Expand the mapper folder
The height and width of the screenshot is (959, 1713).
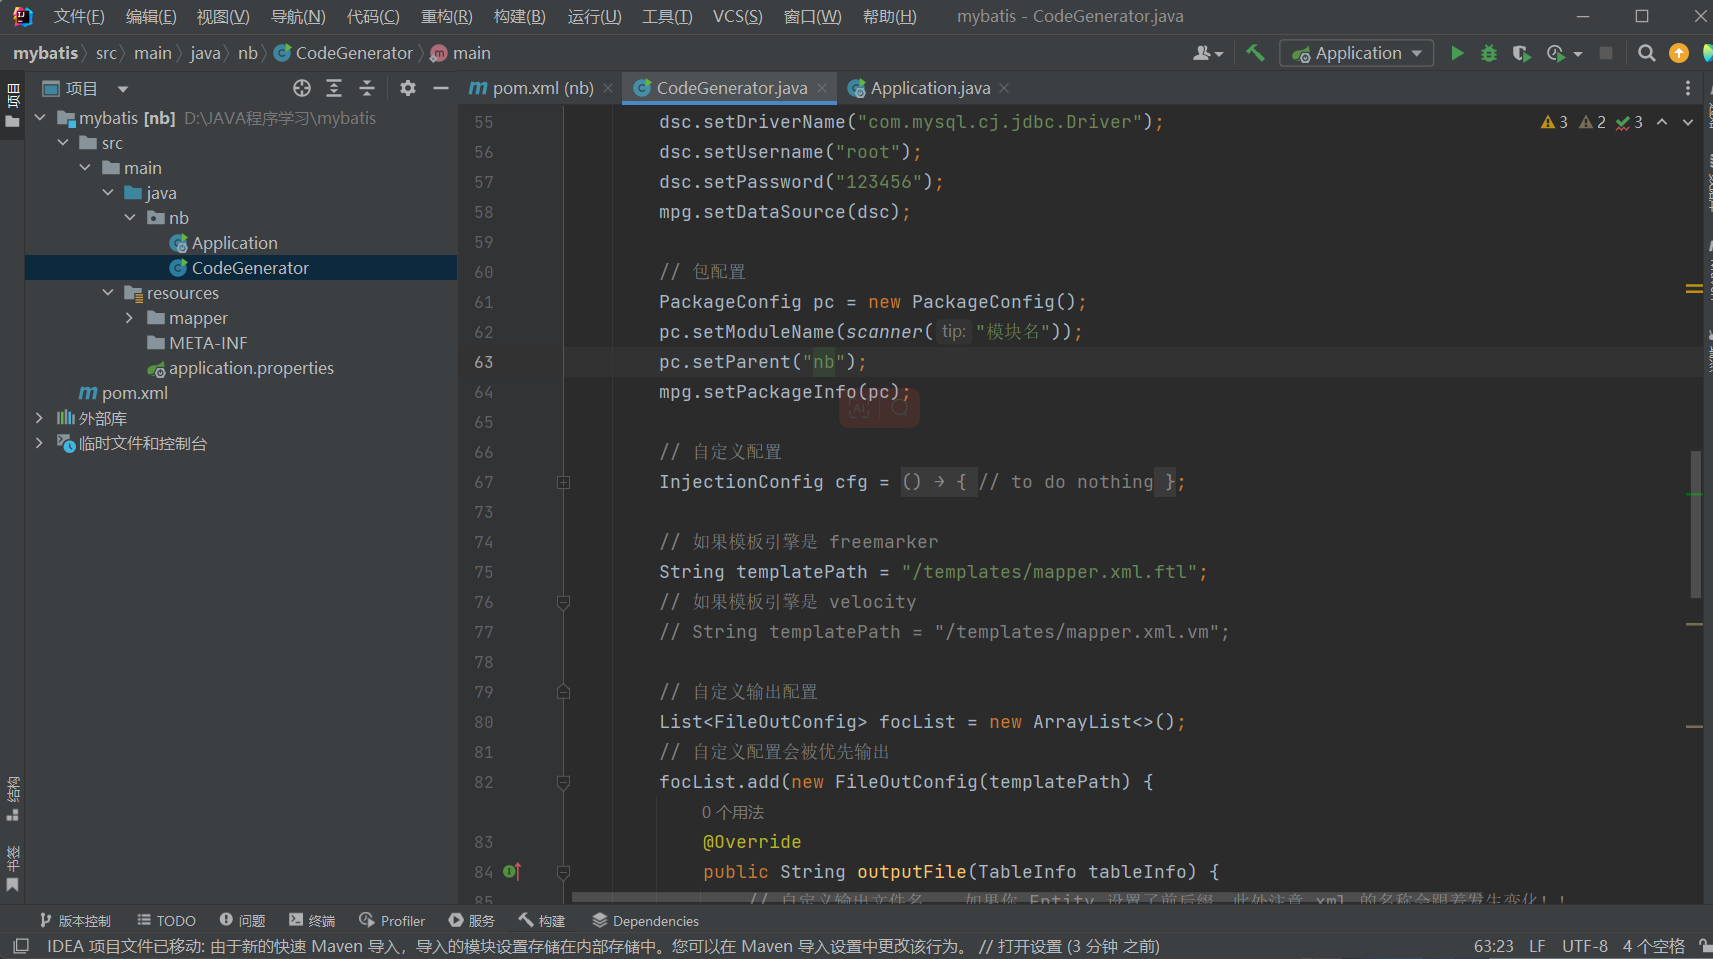click(x=129, y=318)
